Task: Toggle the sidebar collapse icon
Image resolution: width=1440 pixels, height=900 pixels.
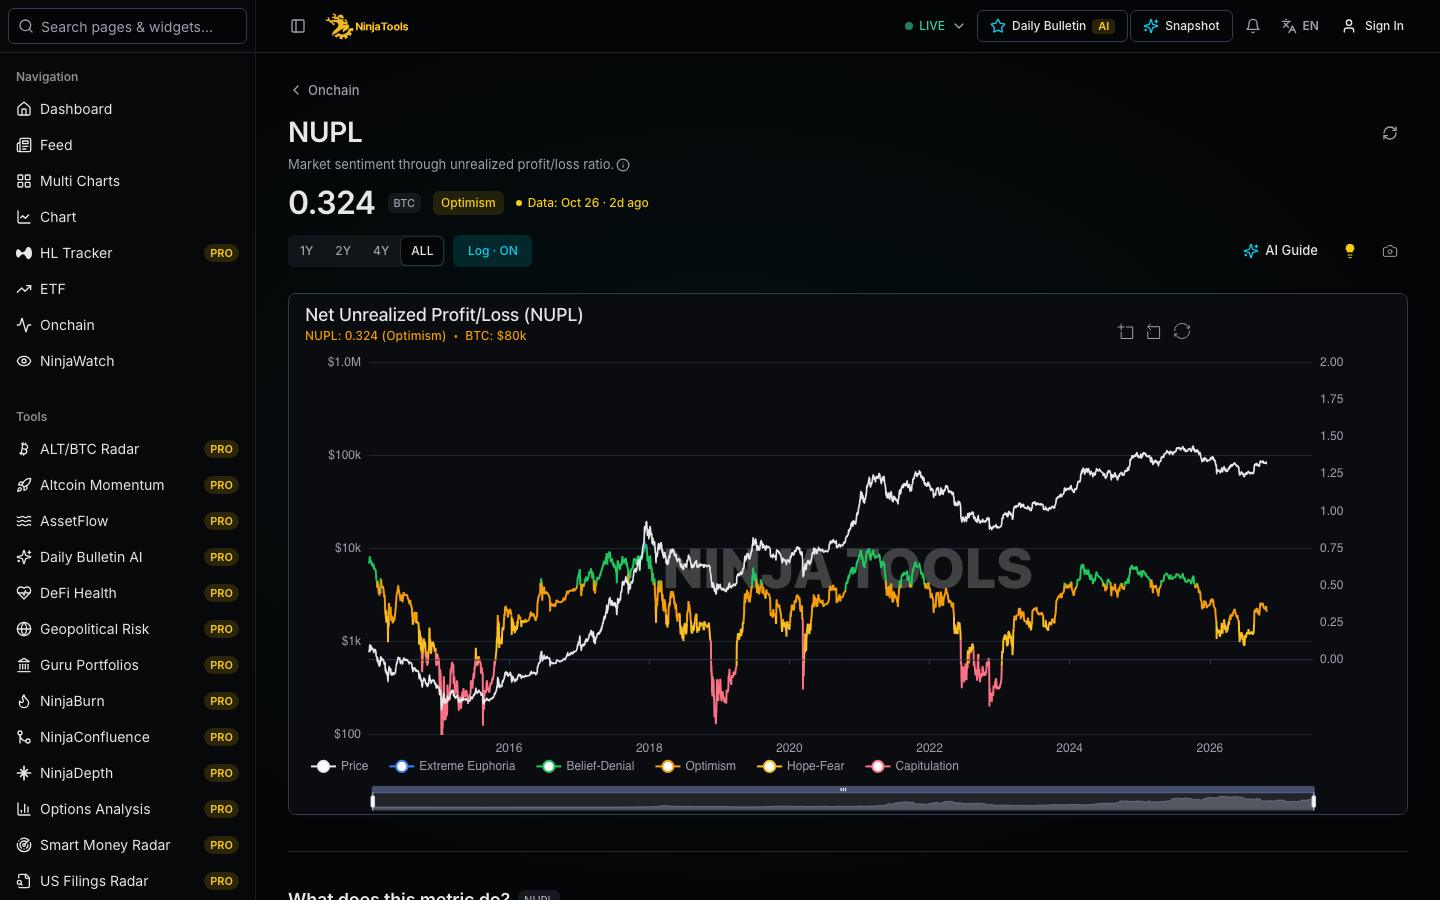Action: point(298,26)
